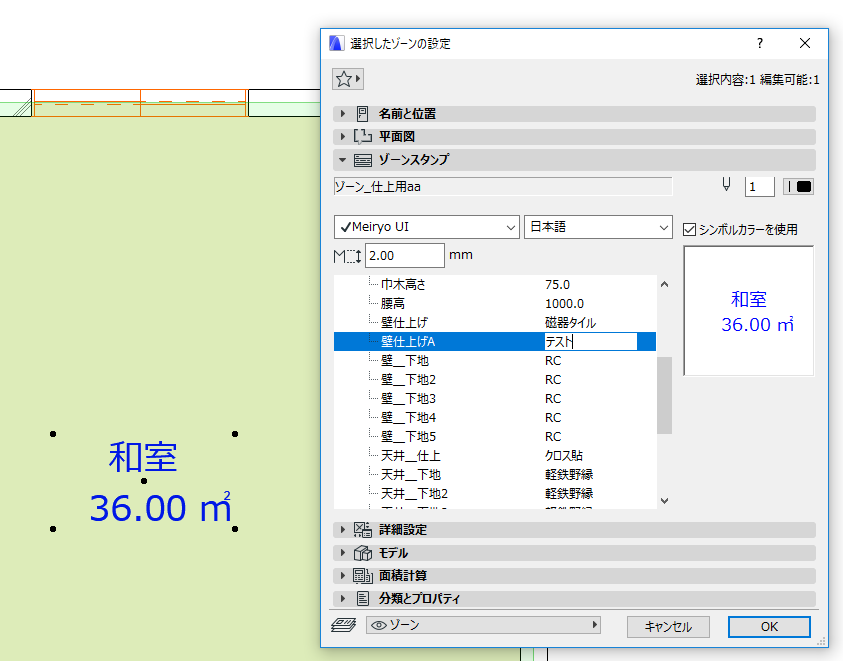The image size is (843, 661).
Task: Click the layer icon near bottom left
Action: click(x=344, y=625)
